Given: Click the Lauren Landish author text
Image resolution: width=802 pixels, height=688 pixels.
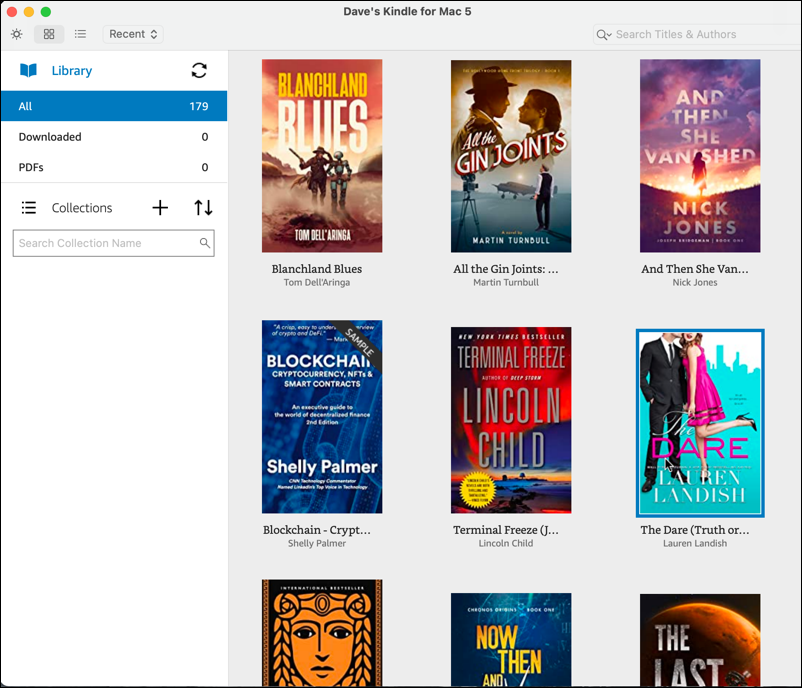Looking at the screenshot, I should point(695,543).
